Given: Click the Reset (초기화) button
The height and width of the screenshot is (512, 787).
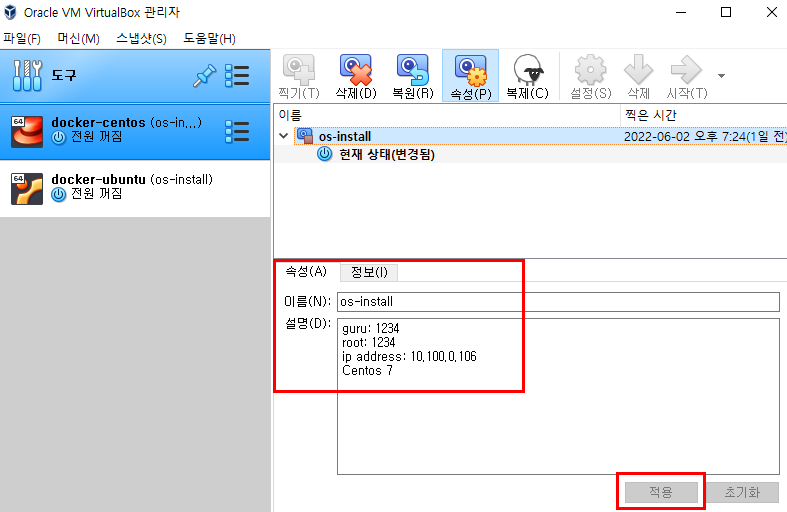Looking at the screenshot, I should pyautogui.click(x=742, y=492).
